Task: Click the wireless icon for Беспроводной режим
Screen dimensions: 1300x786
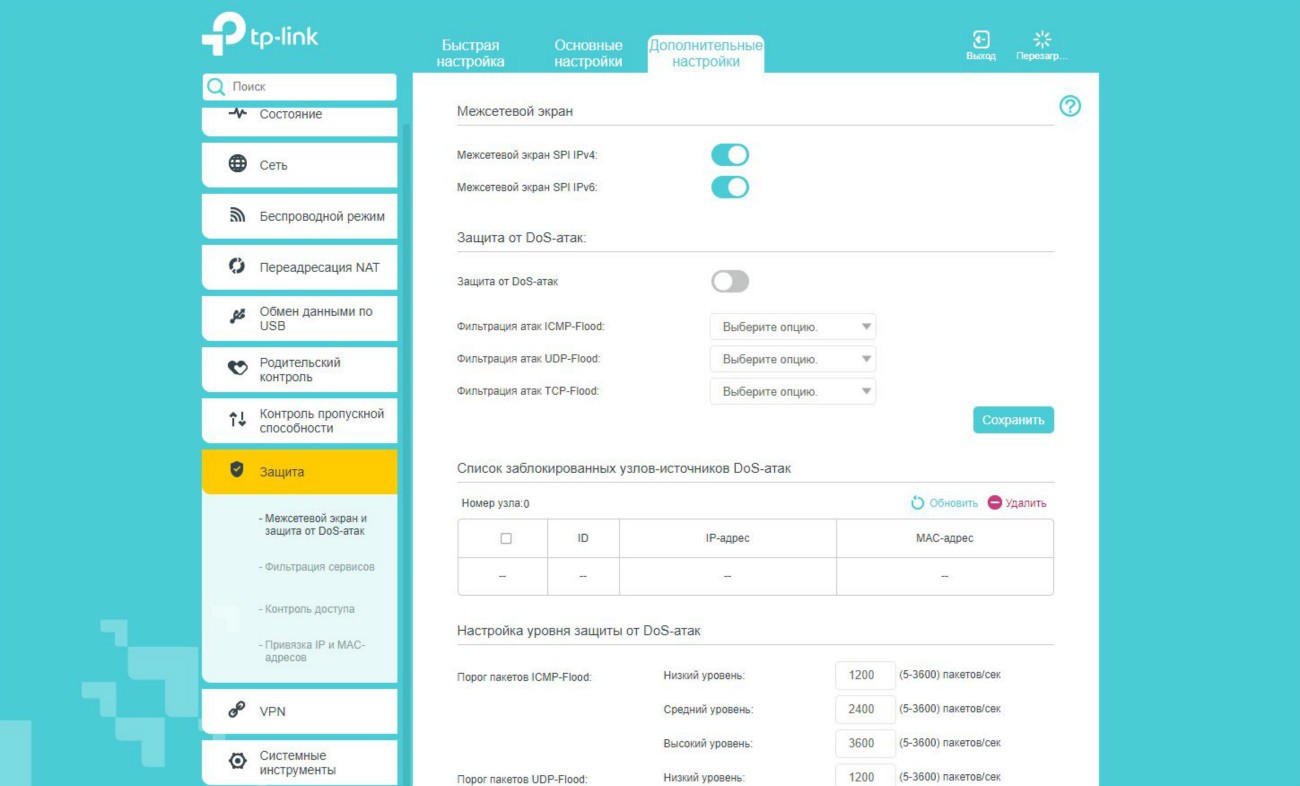Action: pyautogui.click(x=237, y=215)
